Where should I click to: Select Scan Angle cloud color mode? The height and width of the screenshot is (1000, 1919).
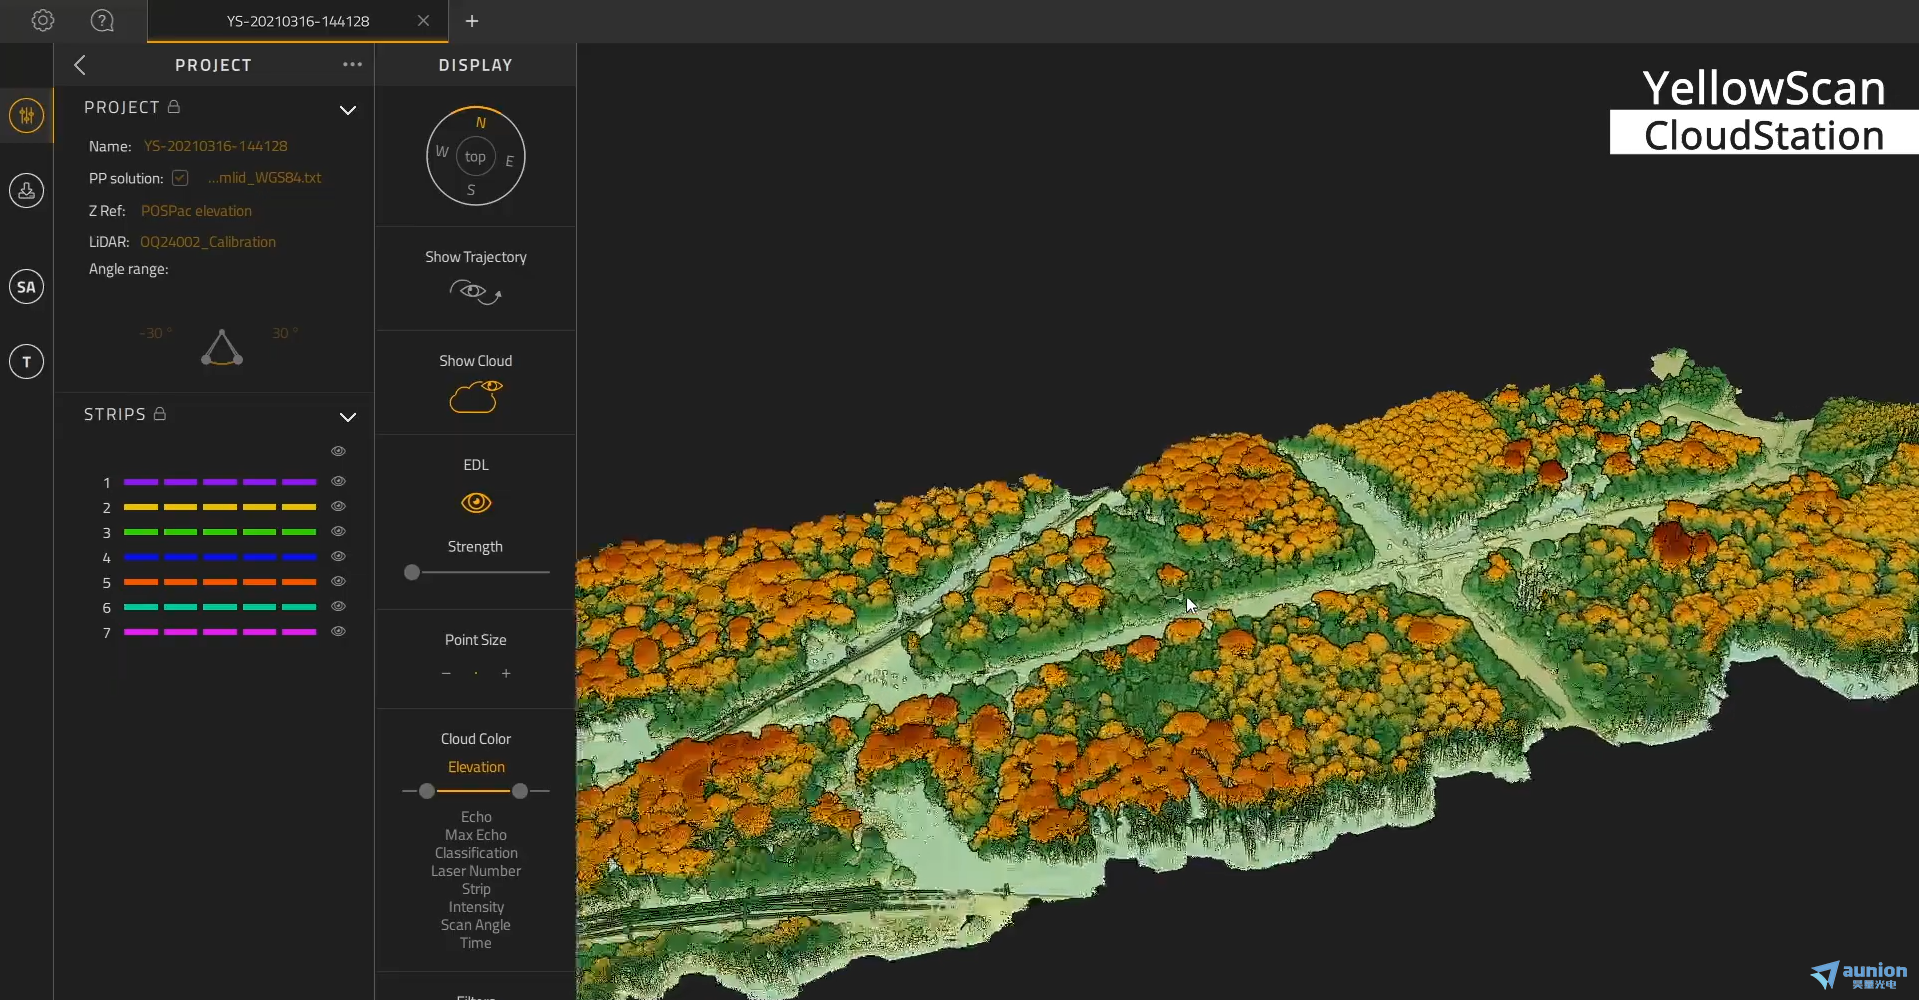[x=476, y=925]
